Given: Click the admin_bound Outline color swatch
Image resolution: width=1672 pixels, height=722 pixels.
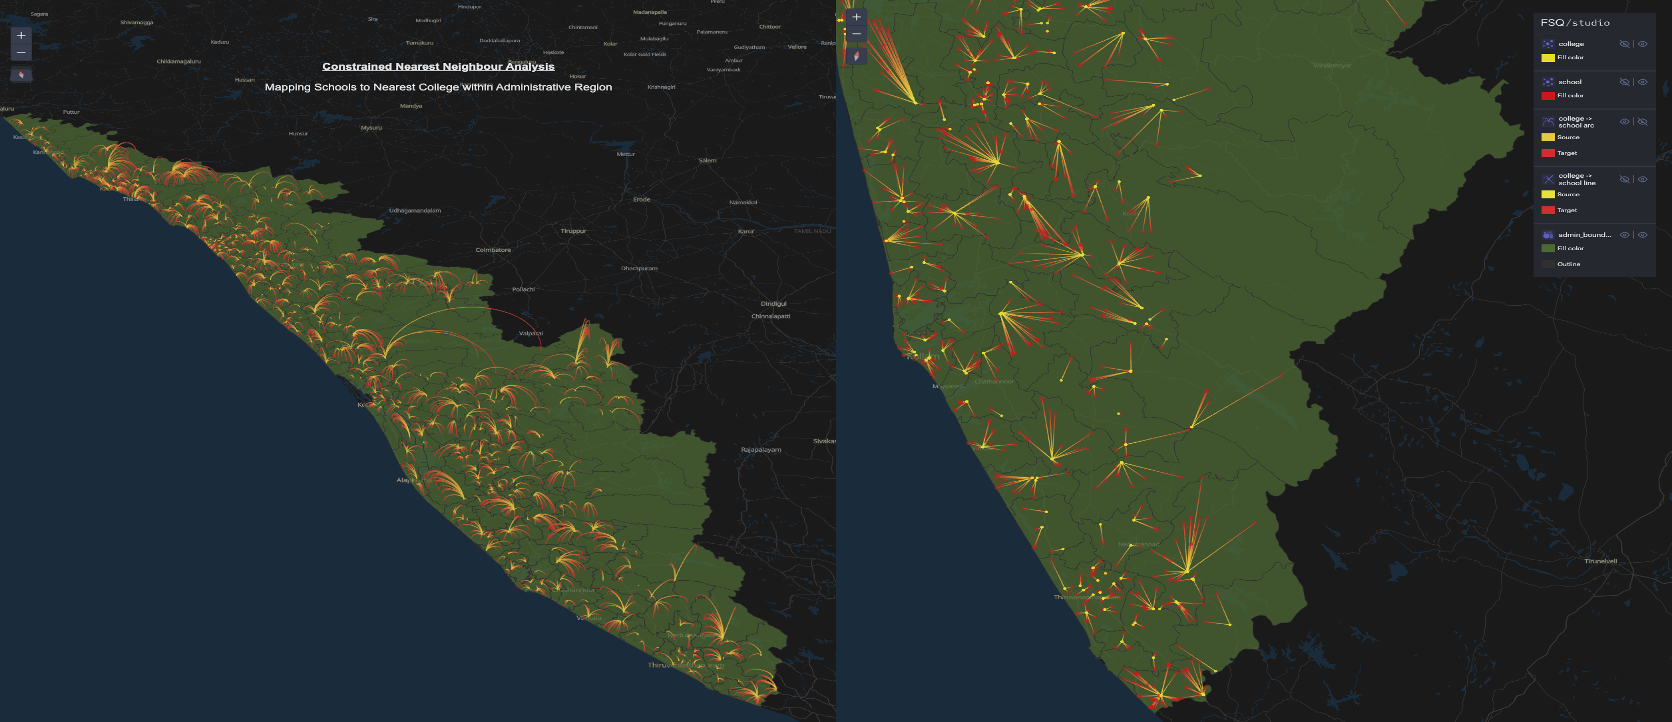Looking at the screenshot, I should (x=1548, y=264).
